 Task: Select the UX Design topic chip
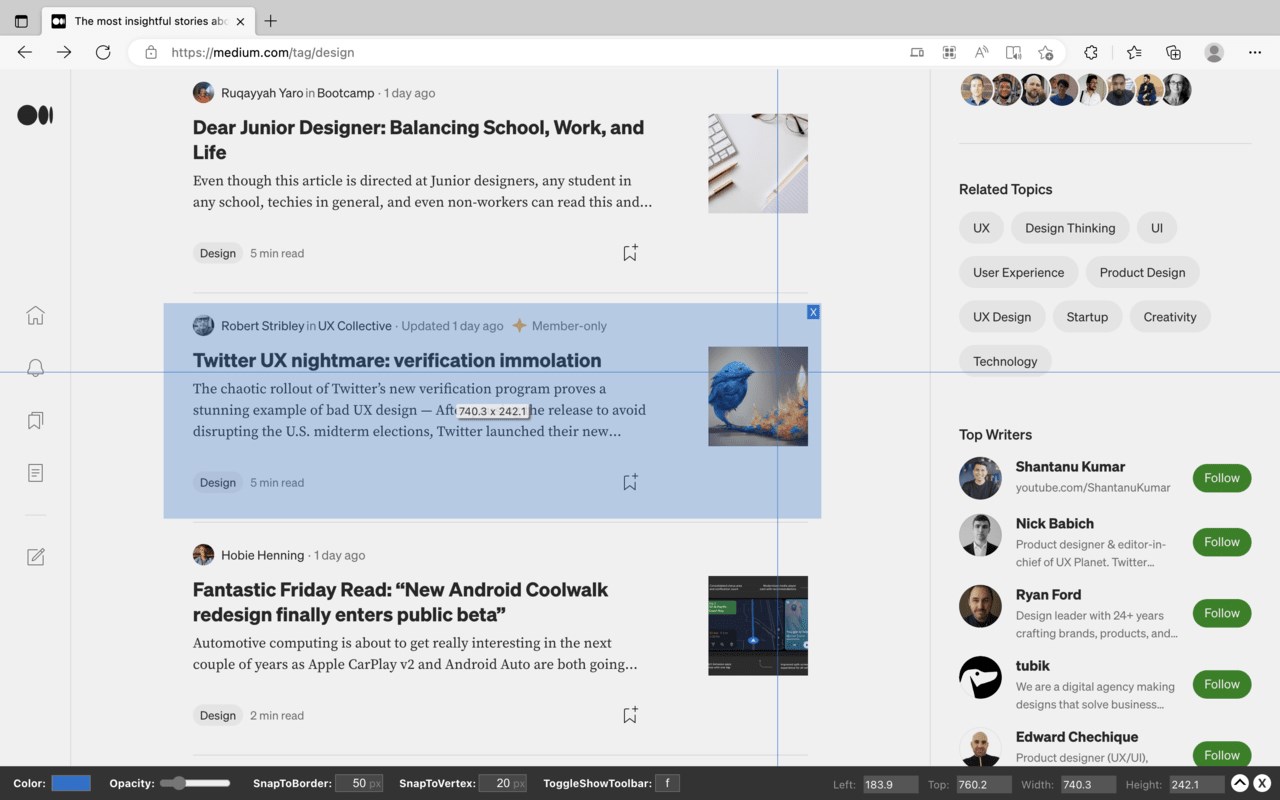point(1002,317)
